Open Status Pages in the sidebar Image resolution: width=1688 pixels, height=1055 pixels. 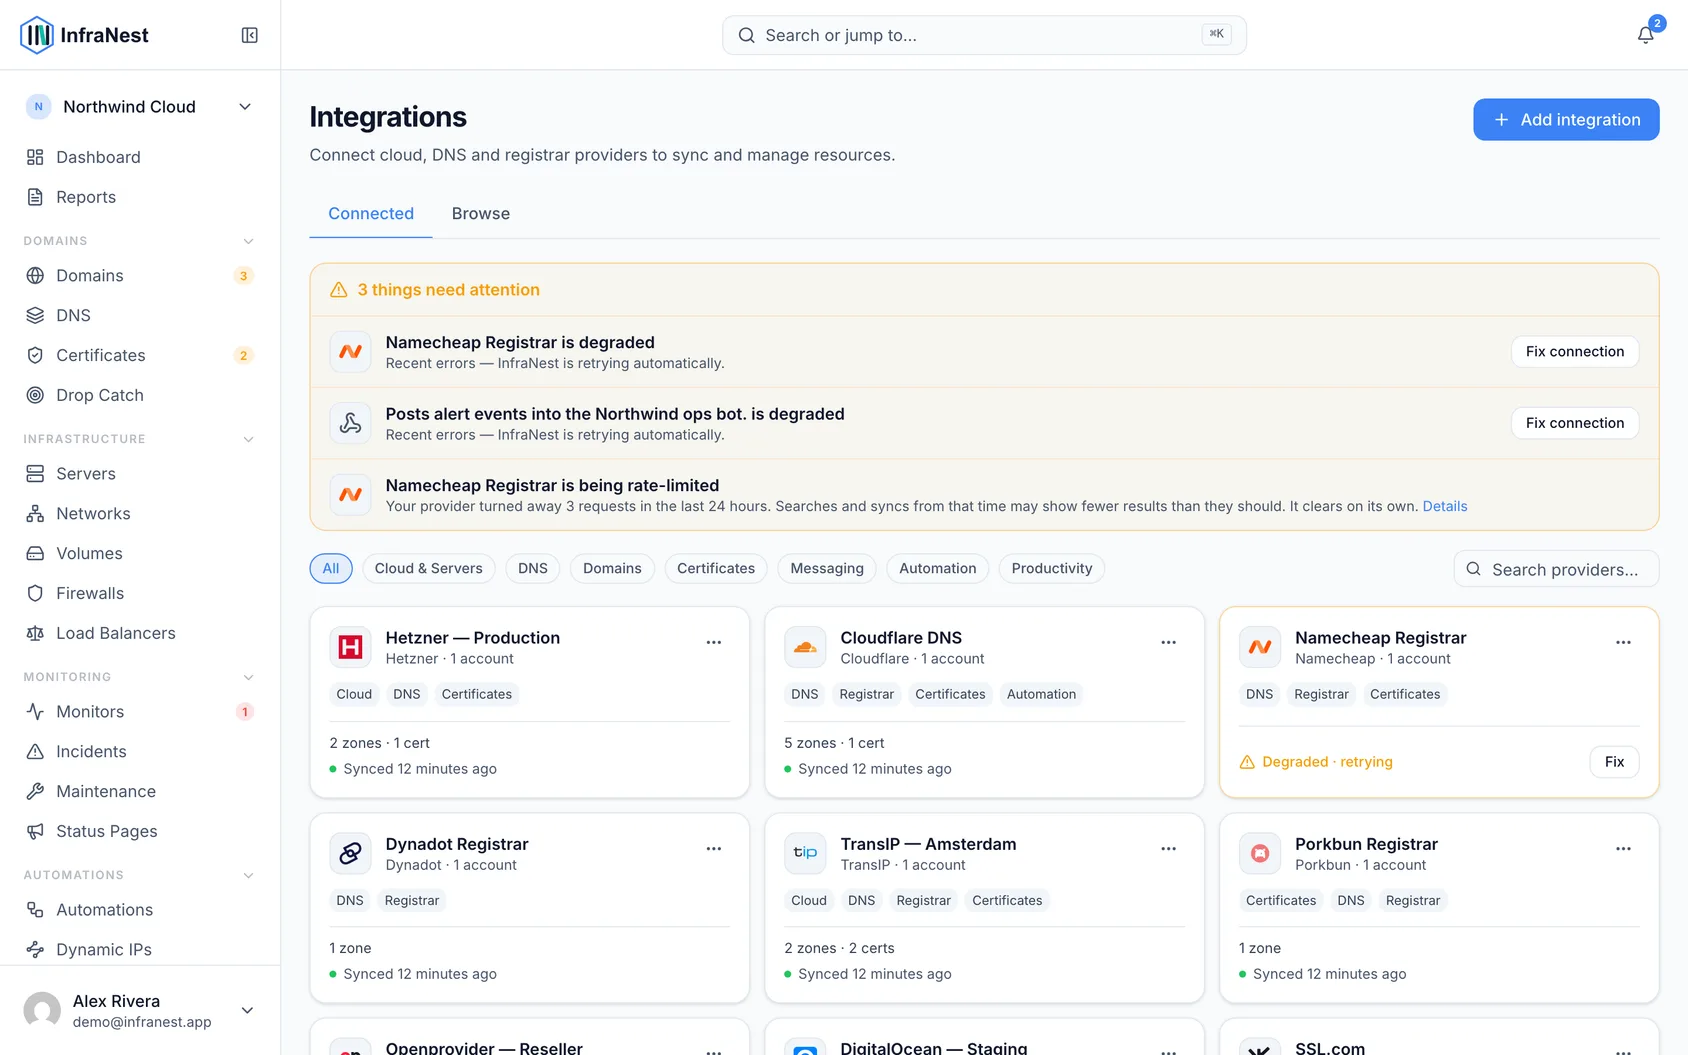click(x=140, y=832)
